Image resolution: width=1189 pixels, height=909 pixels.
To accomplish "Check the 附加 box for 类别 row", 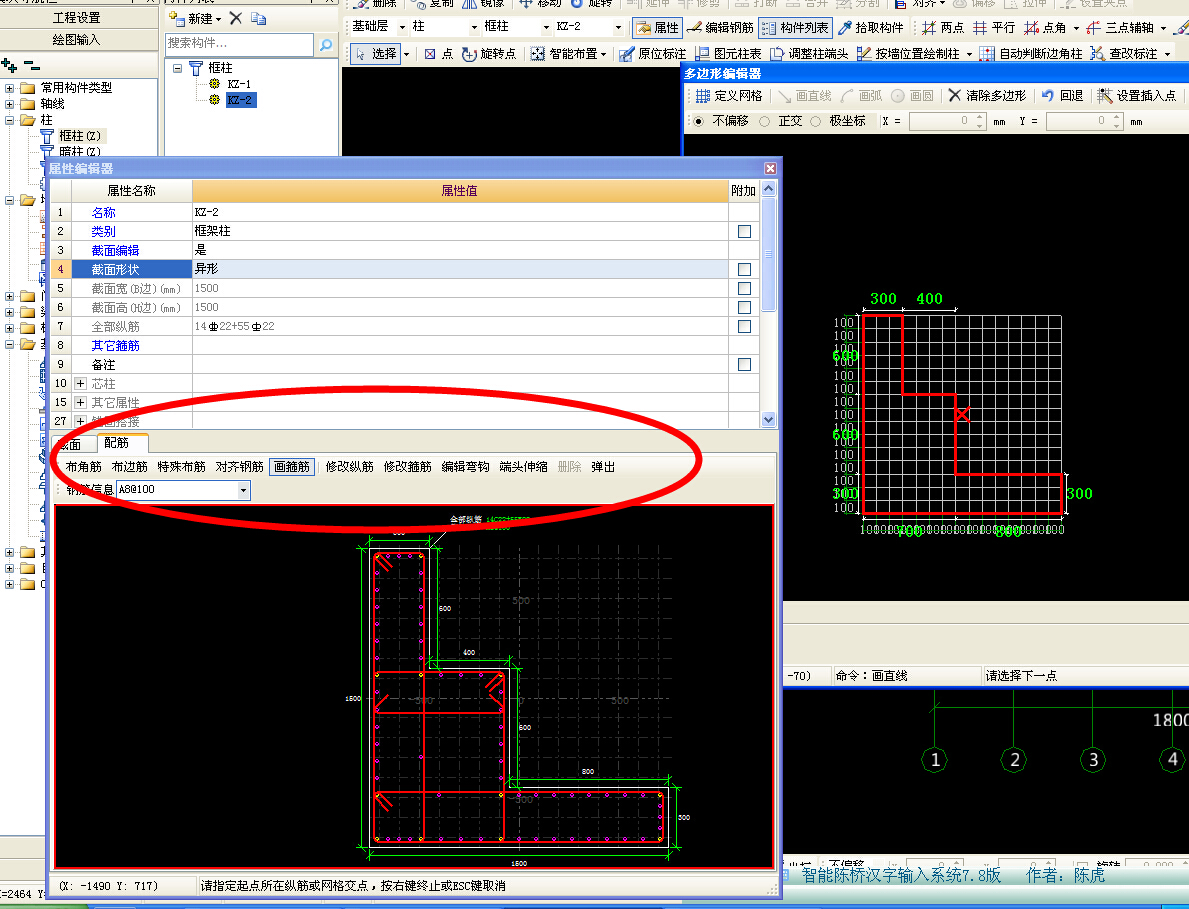I will point(745,231).
